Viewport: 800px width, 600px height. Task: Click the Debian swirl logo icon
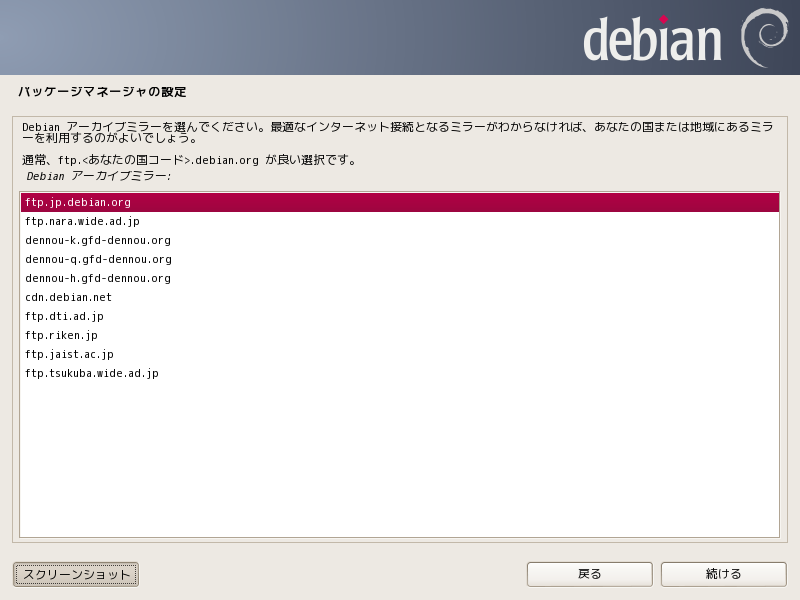[x=763, y=38]
